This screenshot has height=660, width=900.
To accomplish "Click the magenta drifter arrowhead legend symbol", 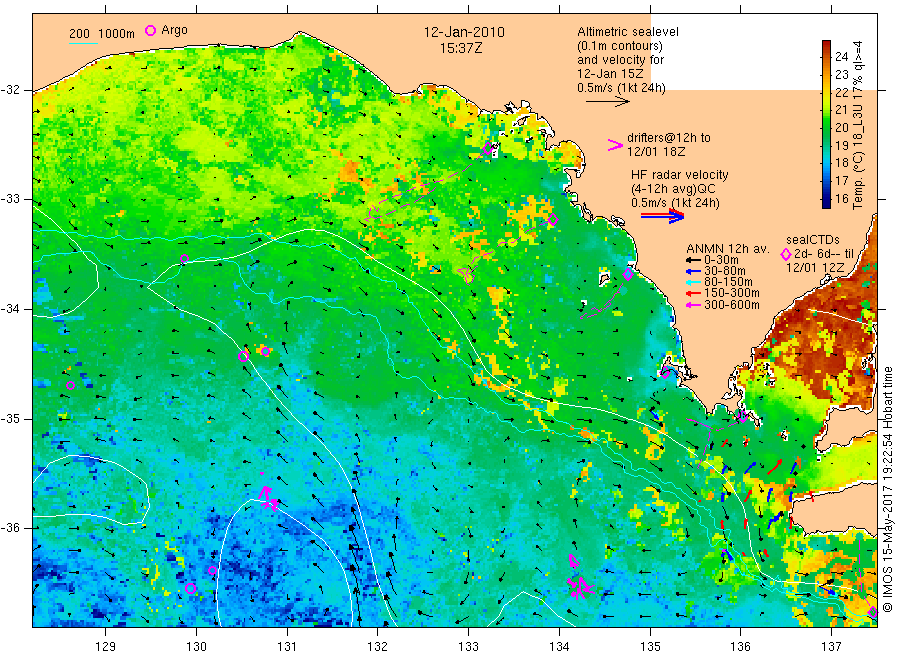I will (x=615, y=145).
